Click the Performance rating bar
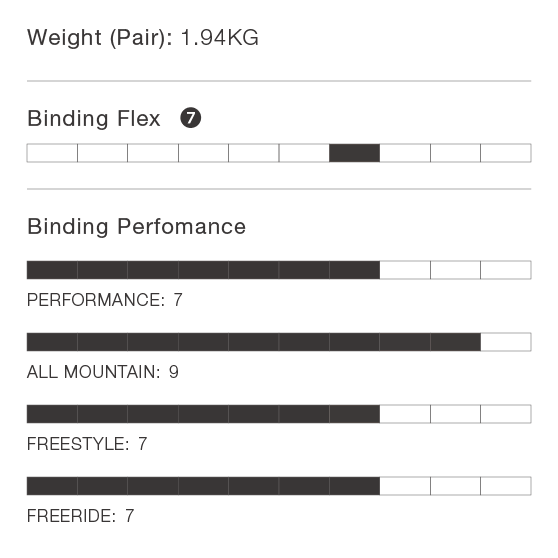 point(279,270)
